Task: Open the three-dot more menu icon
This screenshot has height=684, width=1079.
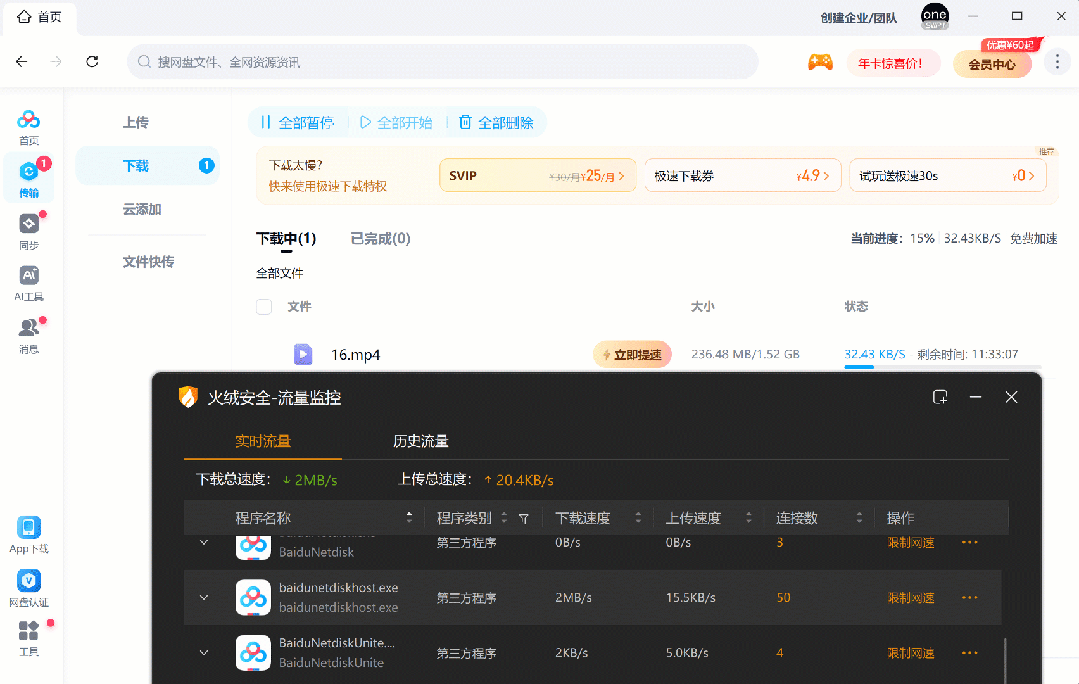Action: (x=1057, y=62)
